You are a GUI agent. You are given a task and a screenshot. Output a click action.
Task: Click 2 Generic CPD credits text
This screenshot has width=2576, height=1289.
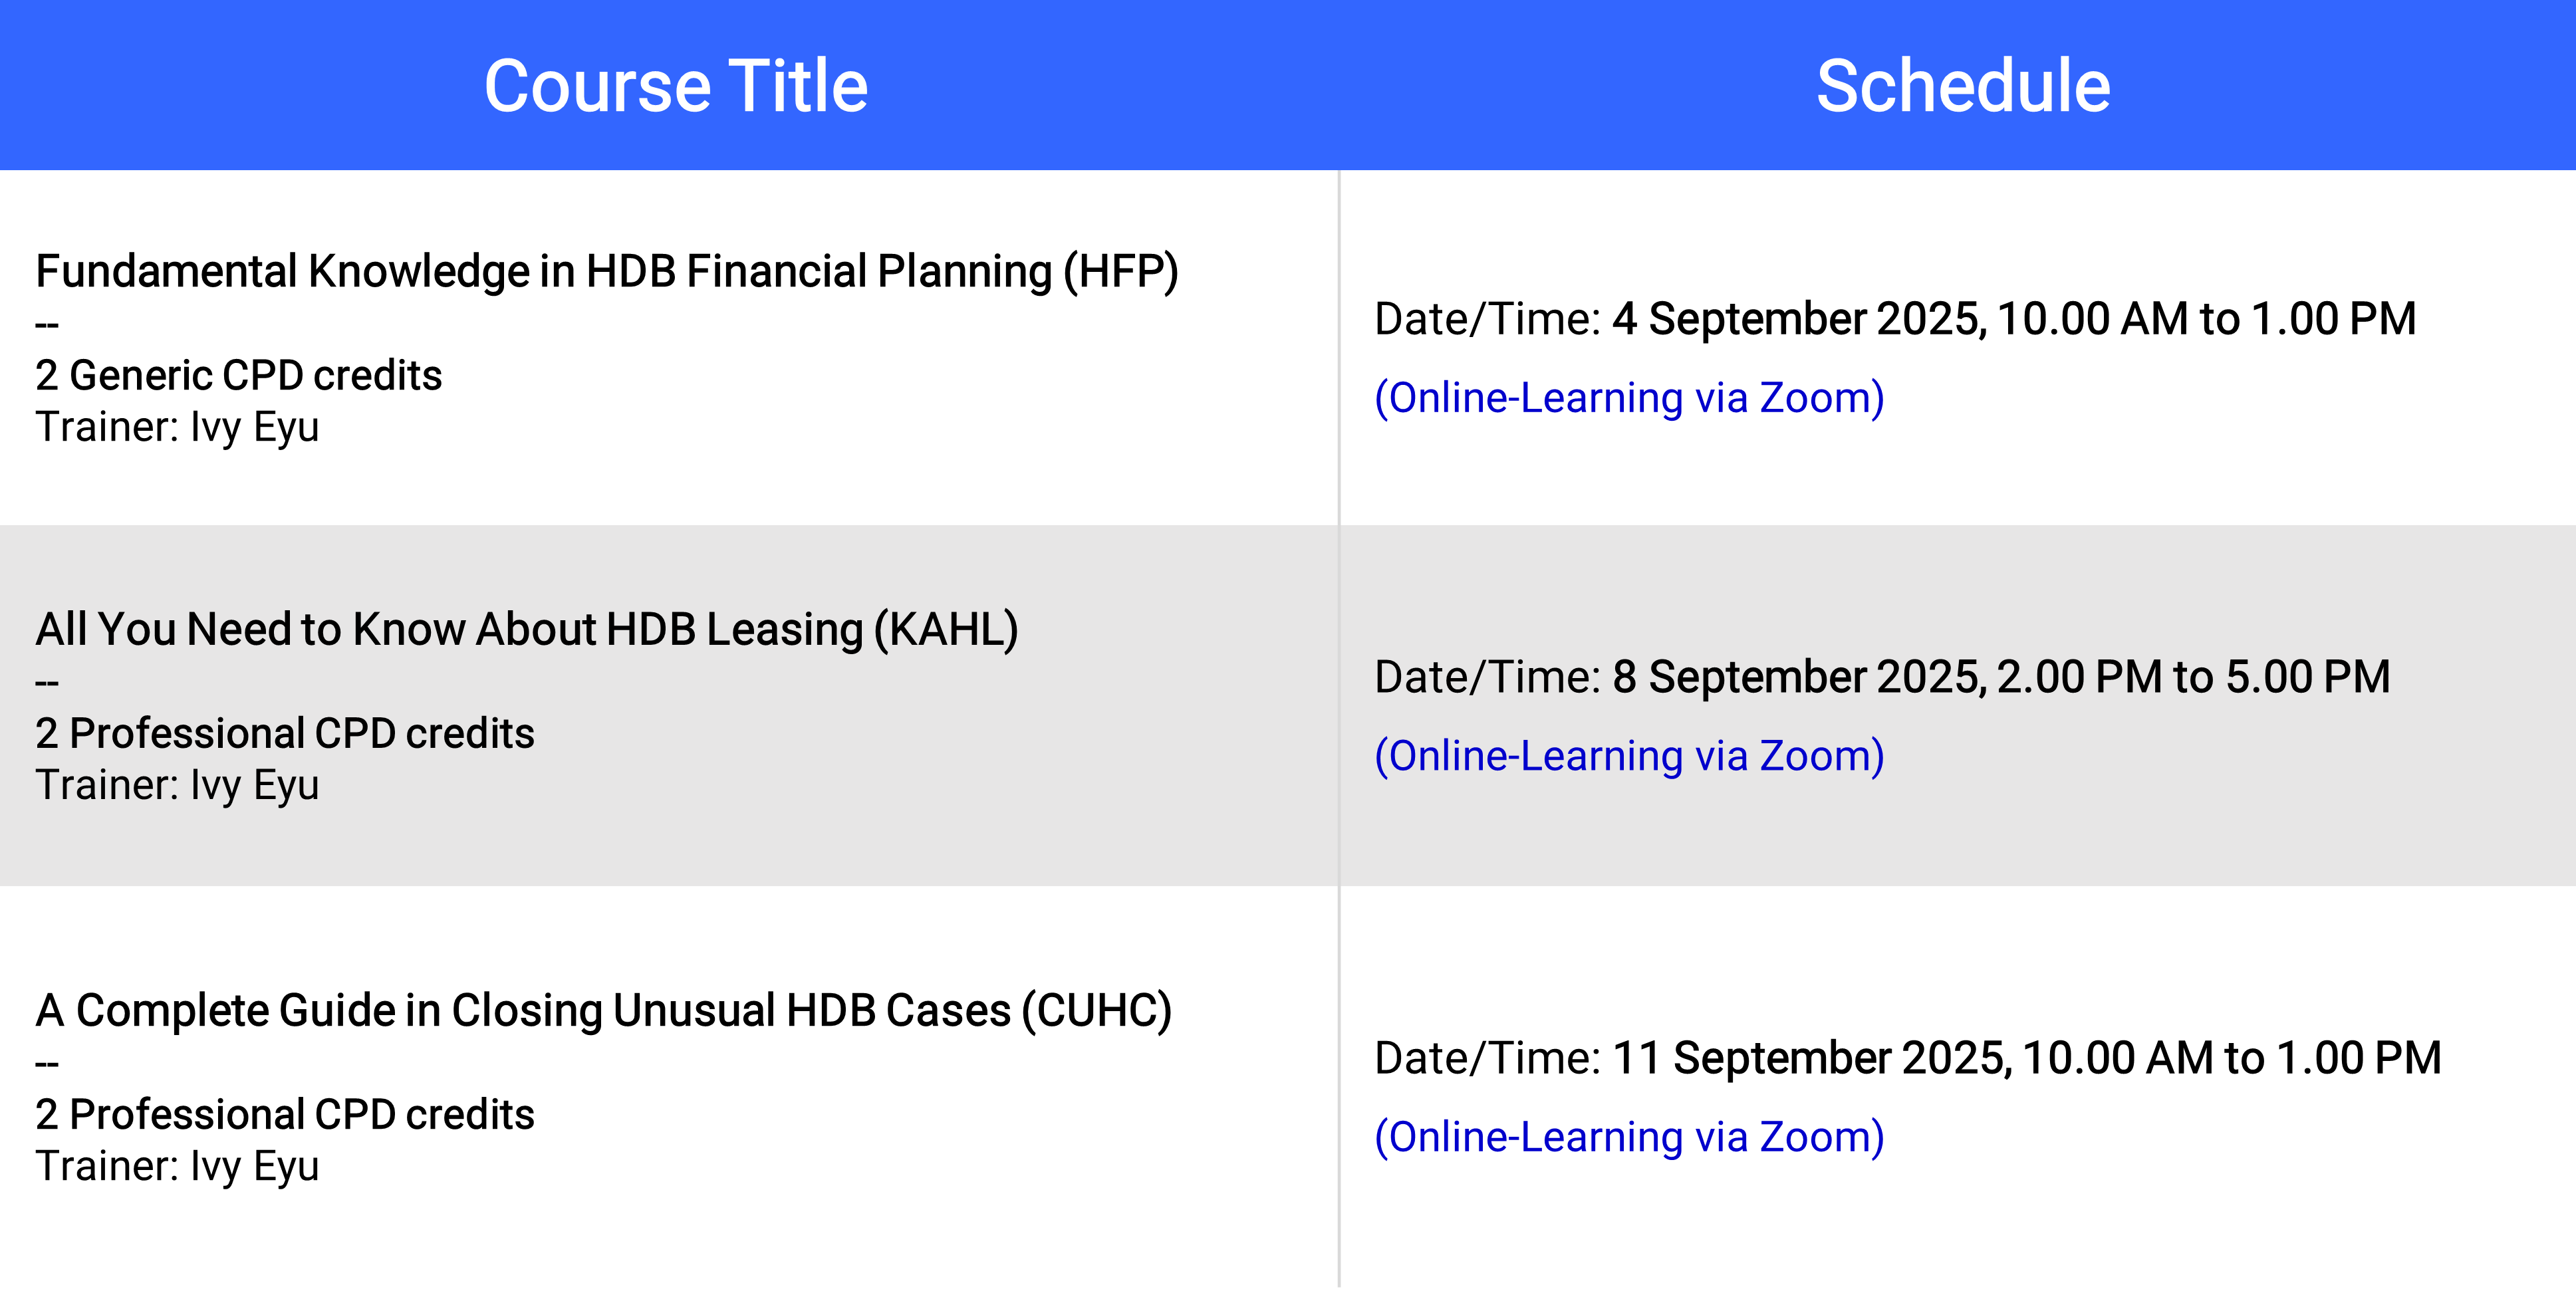pos(238,376)
